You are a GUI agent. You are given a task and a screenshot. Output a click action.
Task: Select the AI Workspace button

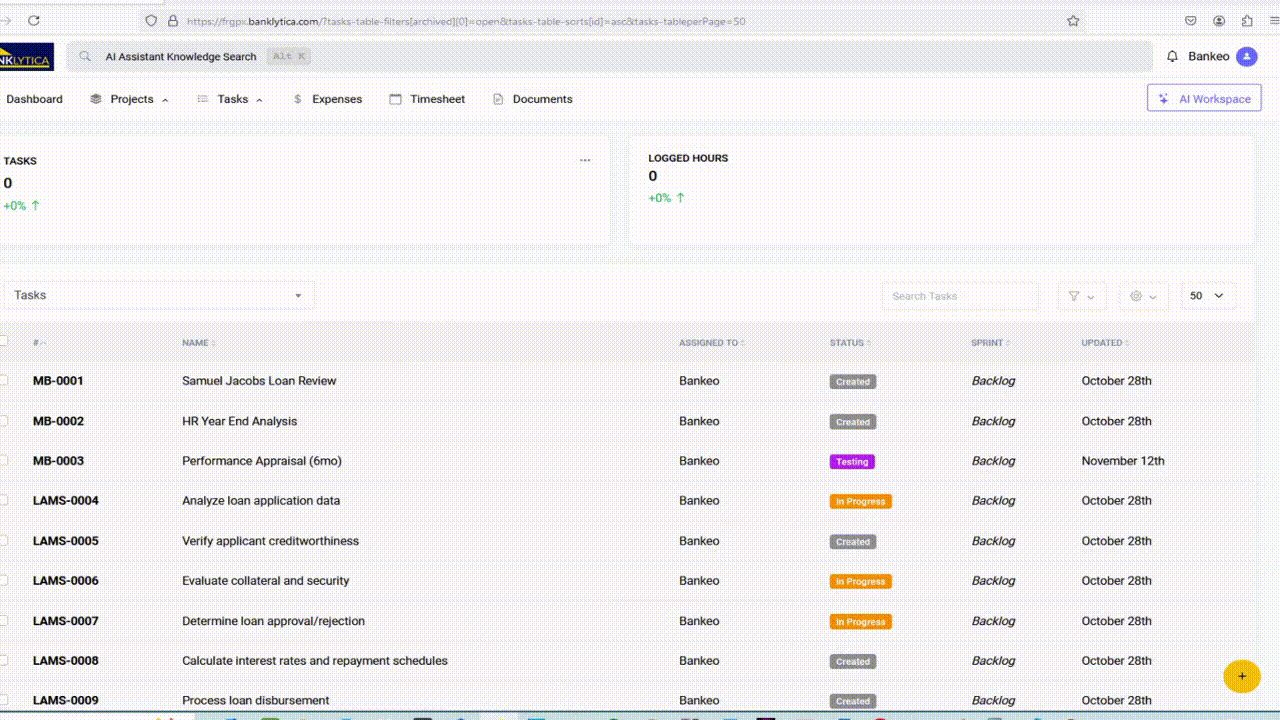pos(1204,98)
